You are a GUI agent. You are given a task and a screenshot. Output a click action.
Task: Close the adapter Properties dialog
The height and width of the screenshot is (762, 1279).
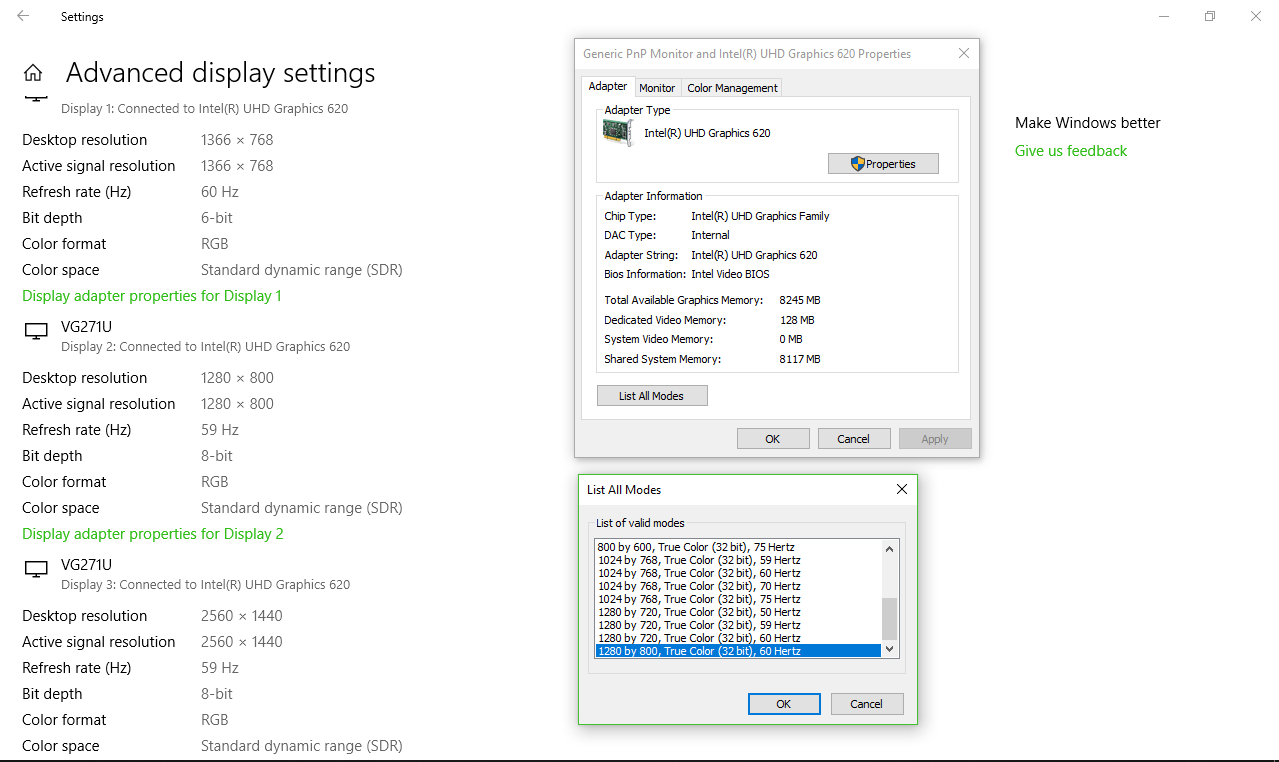pyautogui.click(x=964, y=53)
